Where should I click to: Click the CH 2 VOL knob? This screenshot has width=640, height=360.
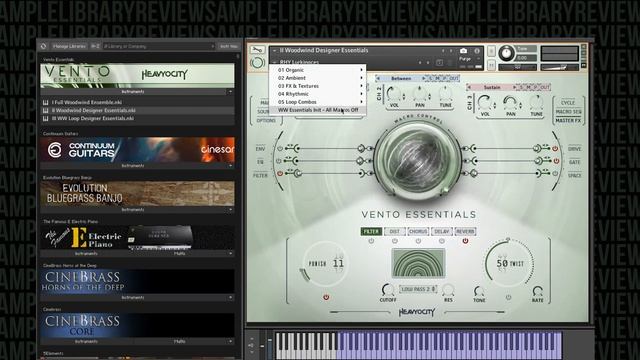point(394,94)
